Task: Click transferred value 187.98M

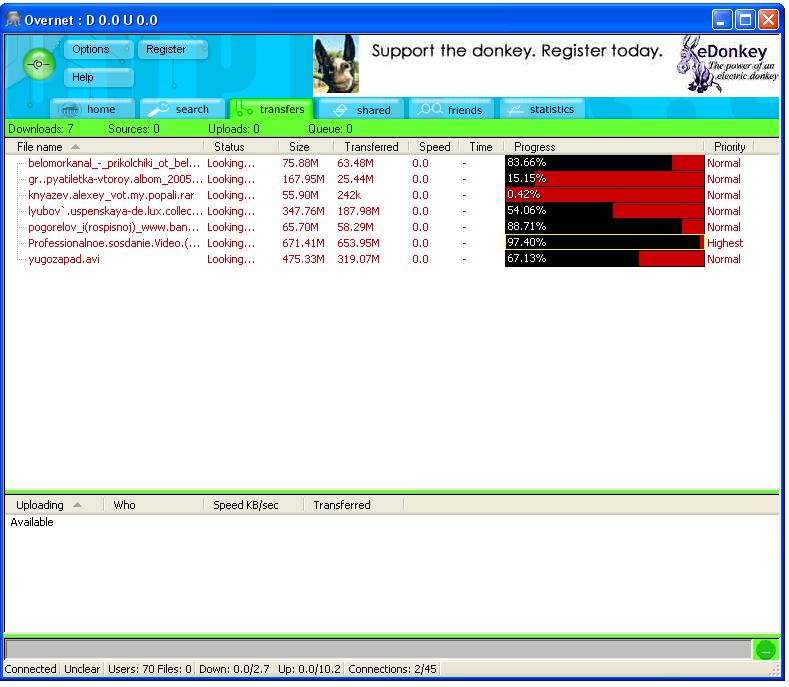Action: point(358,211)
